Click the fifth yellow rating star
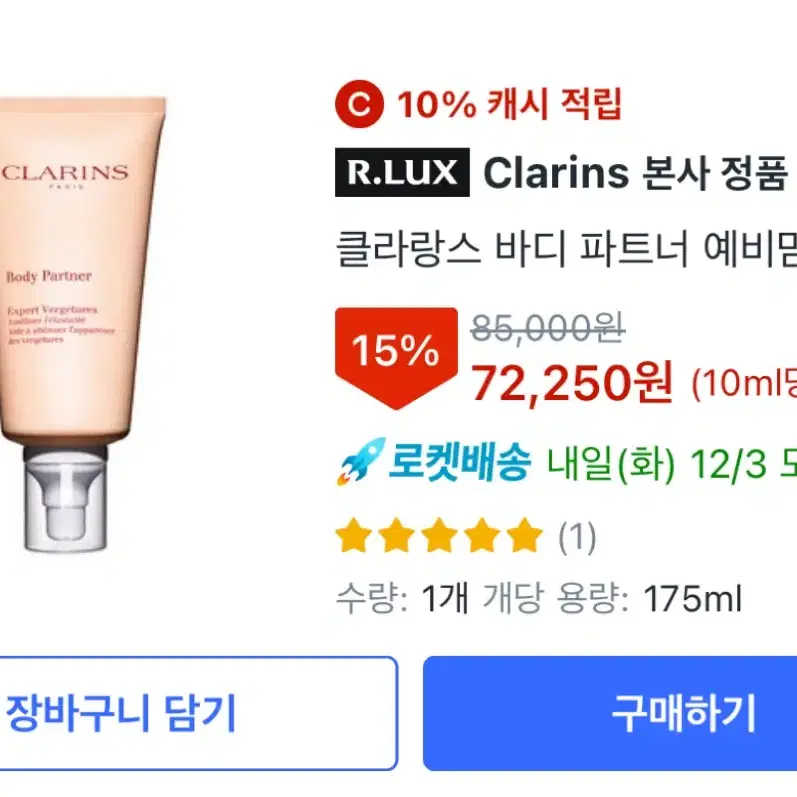The image size is (797, 797). tap(524, 536)
